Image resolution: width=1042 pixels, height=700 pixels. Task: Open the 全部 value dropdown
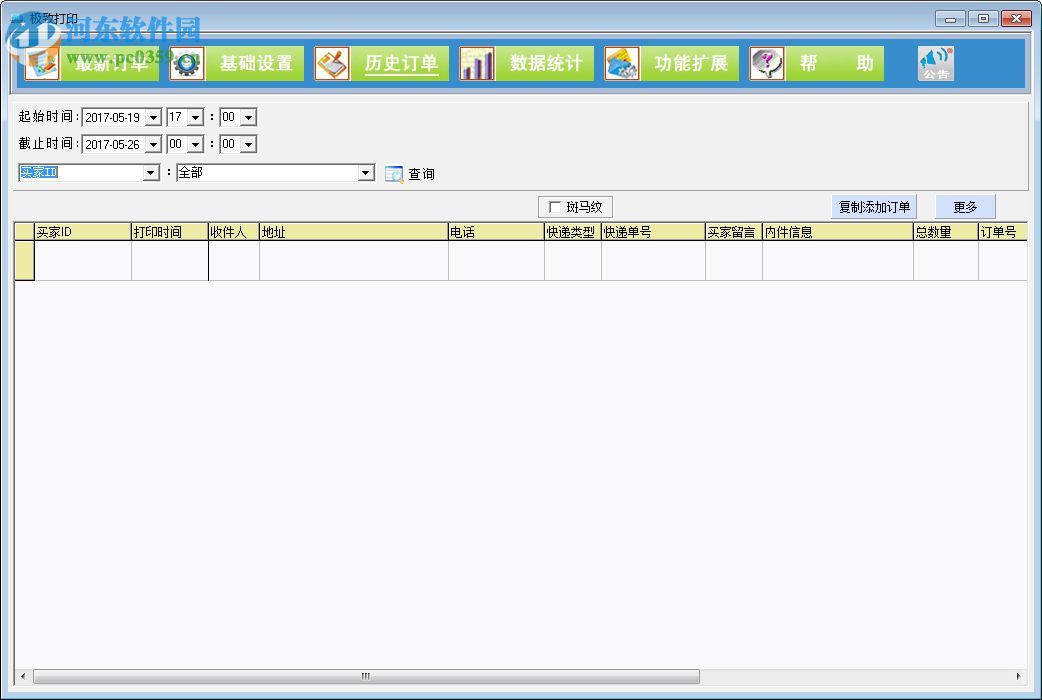(365, 173)
